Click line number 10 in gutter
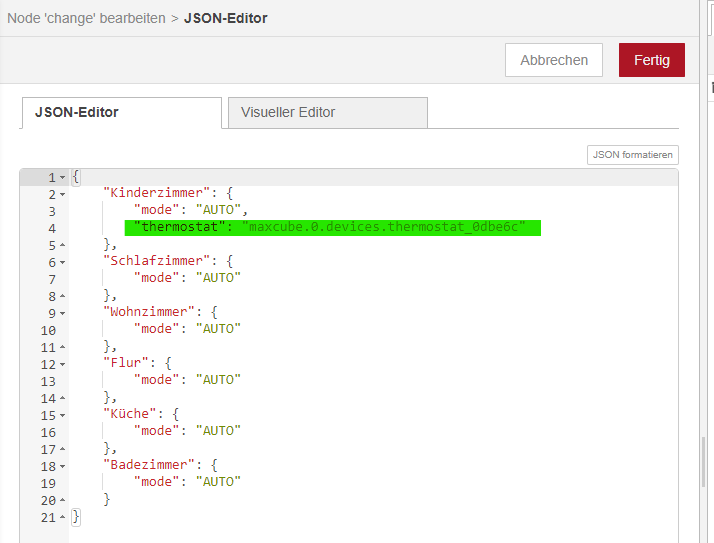 pos(48,330)
